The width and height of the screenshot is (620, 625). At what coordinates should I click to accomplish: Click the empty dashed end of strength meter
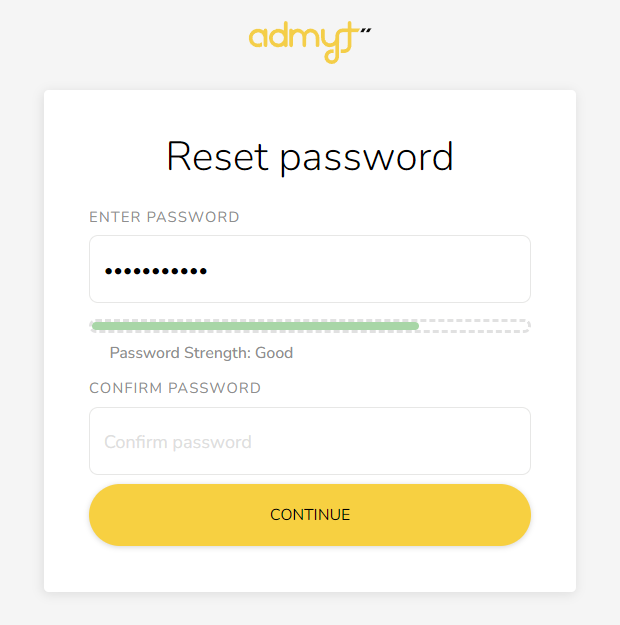[x=474, y=326]
